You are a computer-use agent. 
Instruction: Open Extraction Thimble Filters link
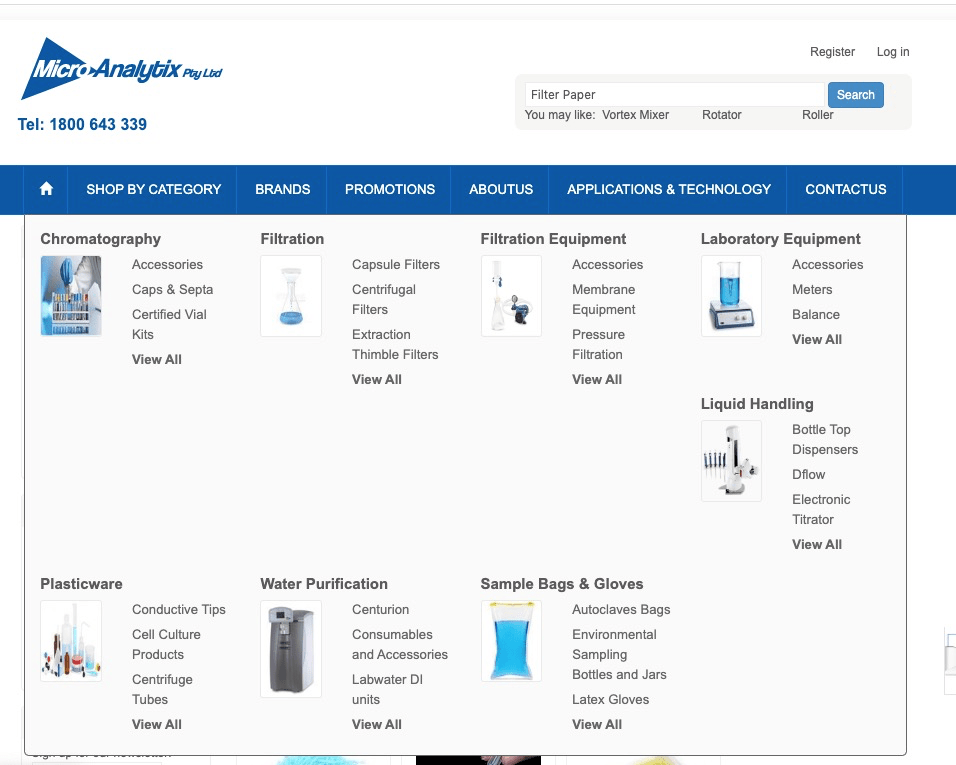395,344
